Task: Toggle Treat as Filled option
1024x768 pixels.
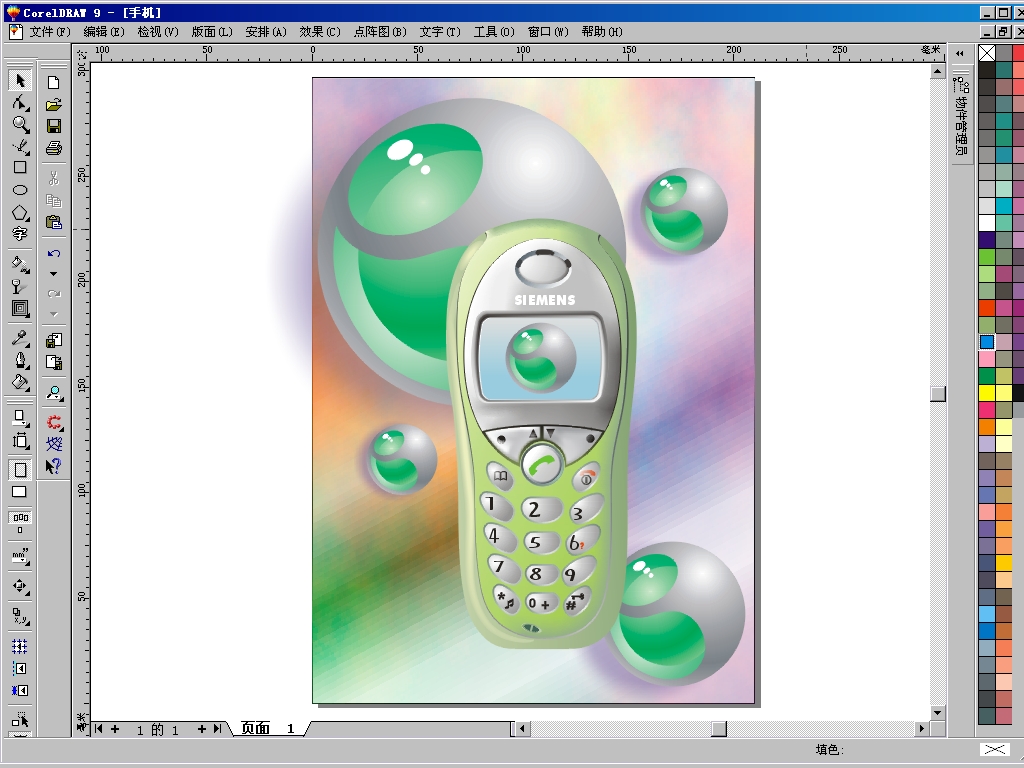Action: (x=20, y=720)
